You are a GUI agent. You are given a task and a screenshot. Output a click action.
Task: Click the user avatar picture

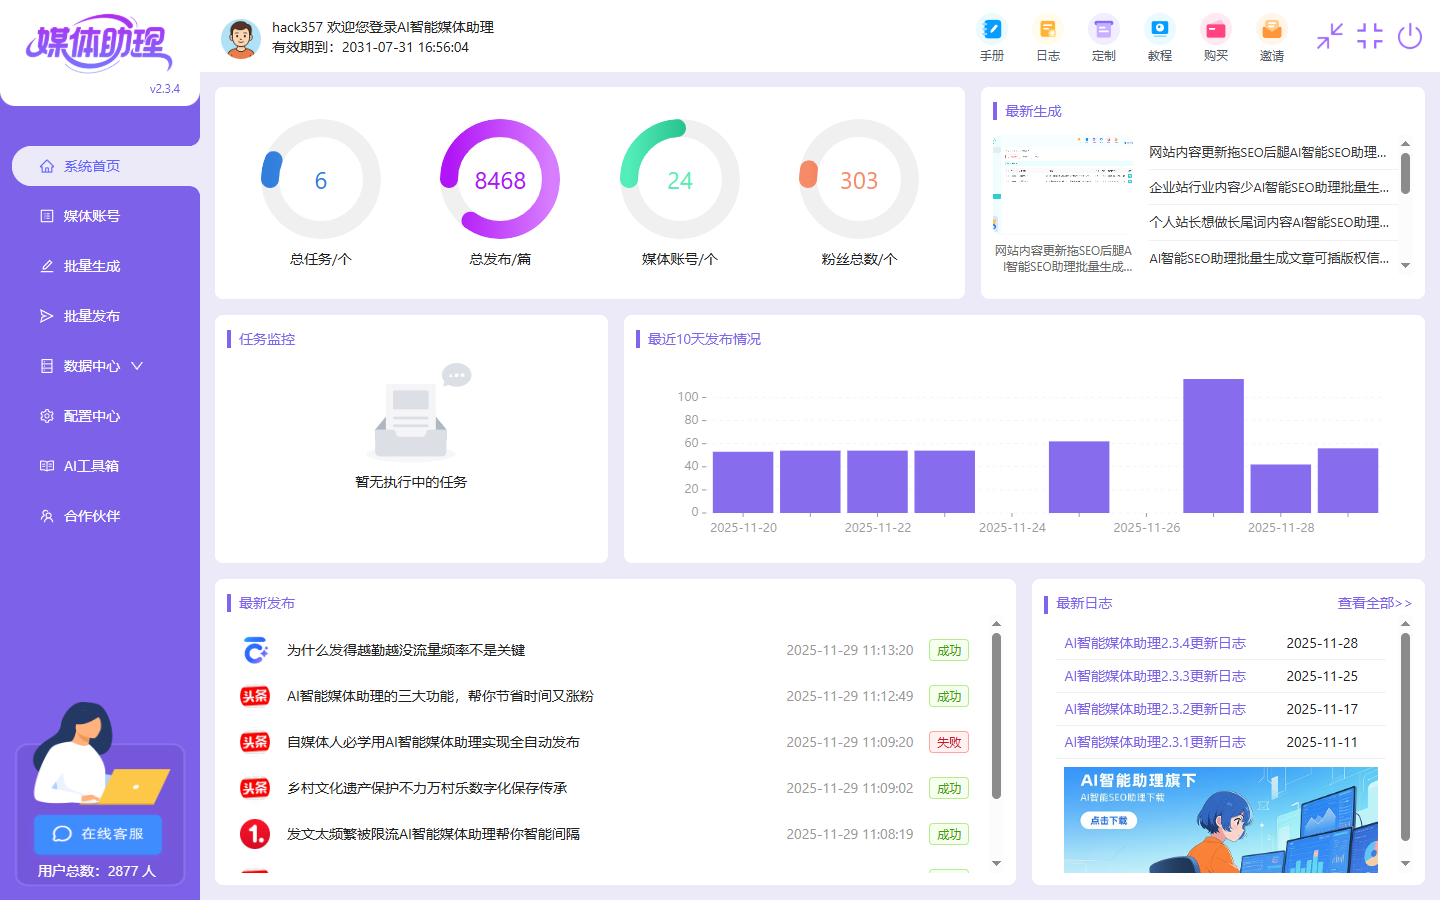[x=241, y=38]
